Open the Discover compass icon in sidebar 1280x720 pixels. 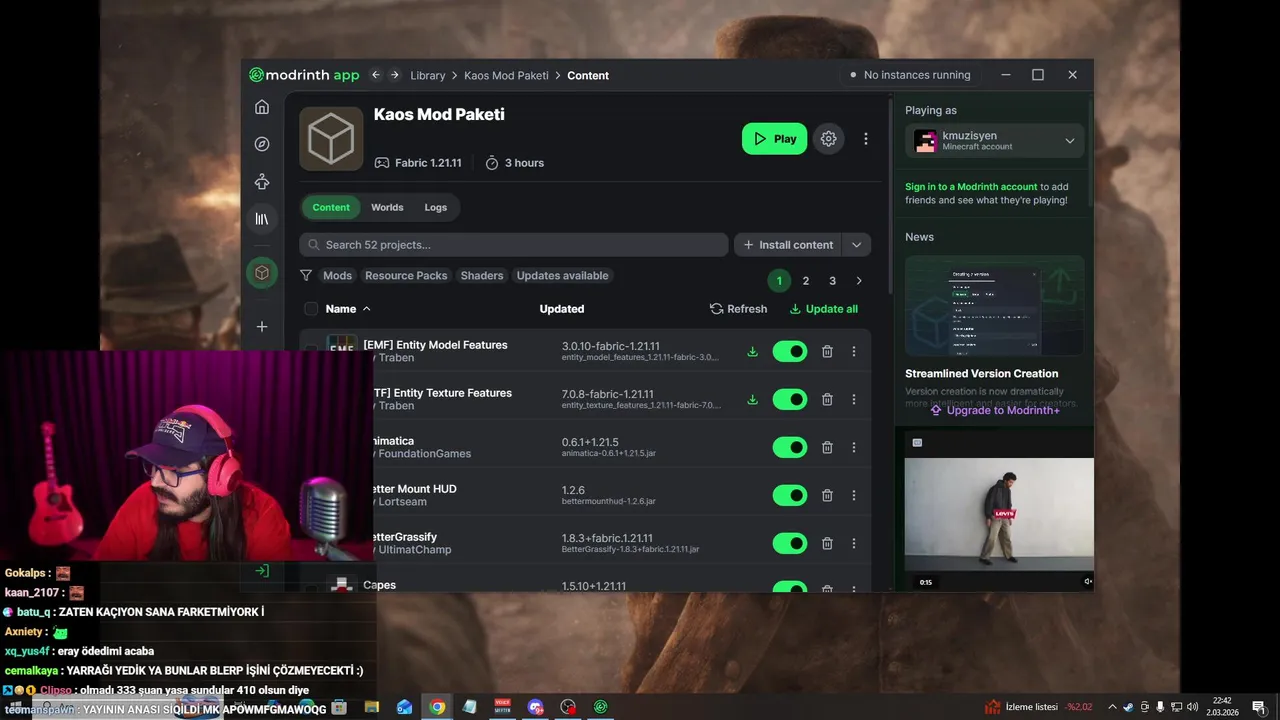(262, 144)
